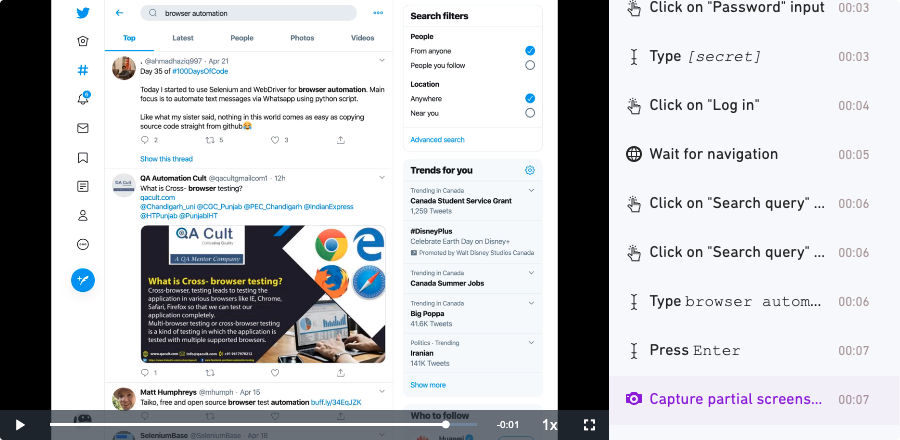Open the chevron for Iranian trend
Image resolution: width=900 pixels, height=440 pixels.
531,342
